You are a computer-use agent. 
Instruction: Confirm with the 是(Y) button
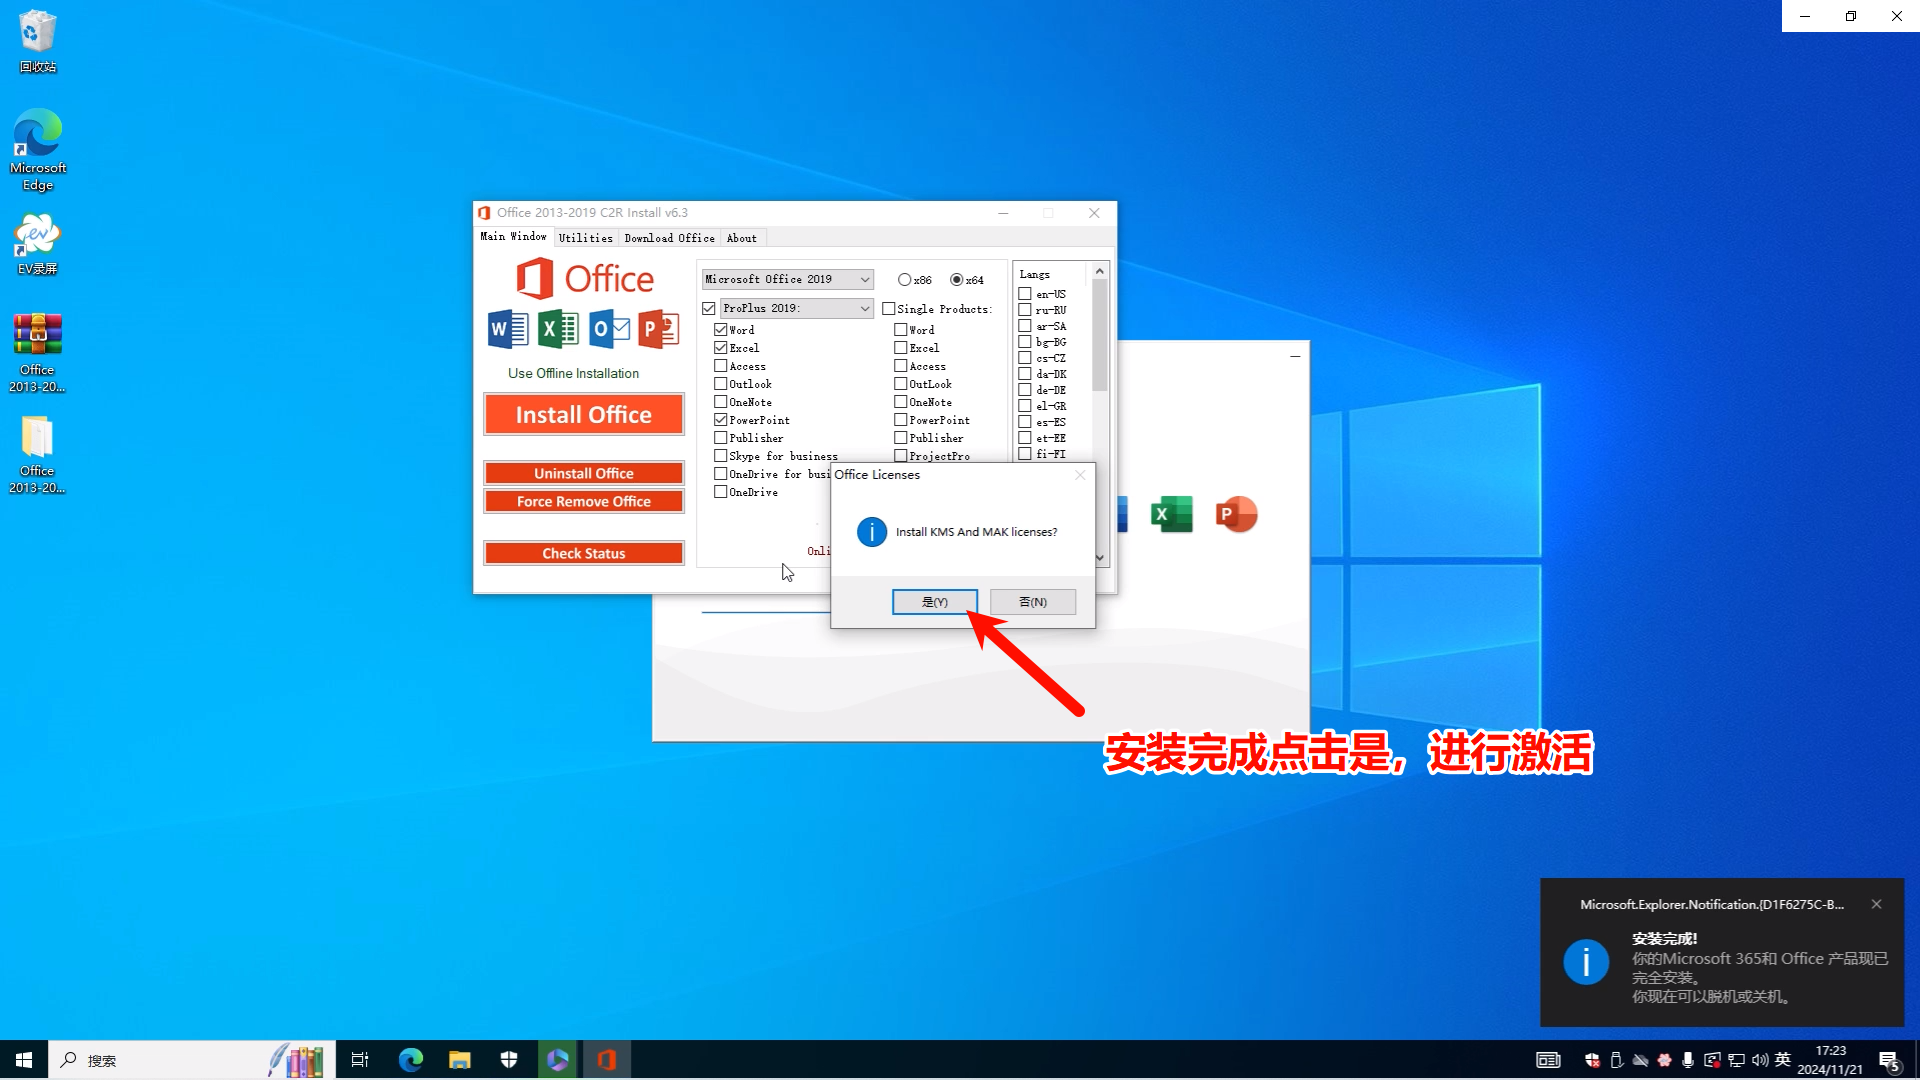click(935, 602)
